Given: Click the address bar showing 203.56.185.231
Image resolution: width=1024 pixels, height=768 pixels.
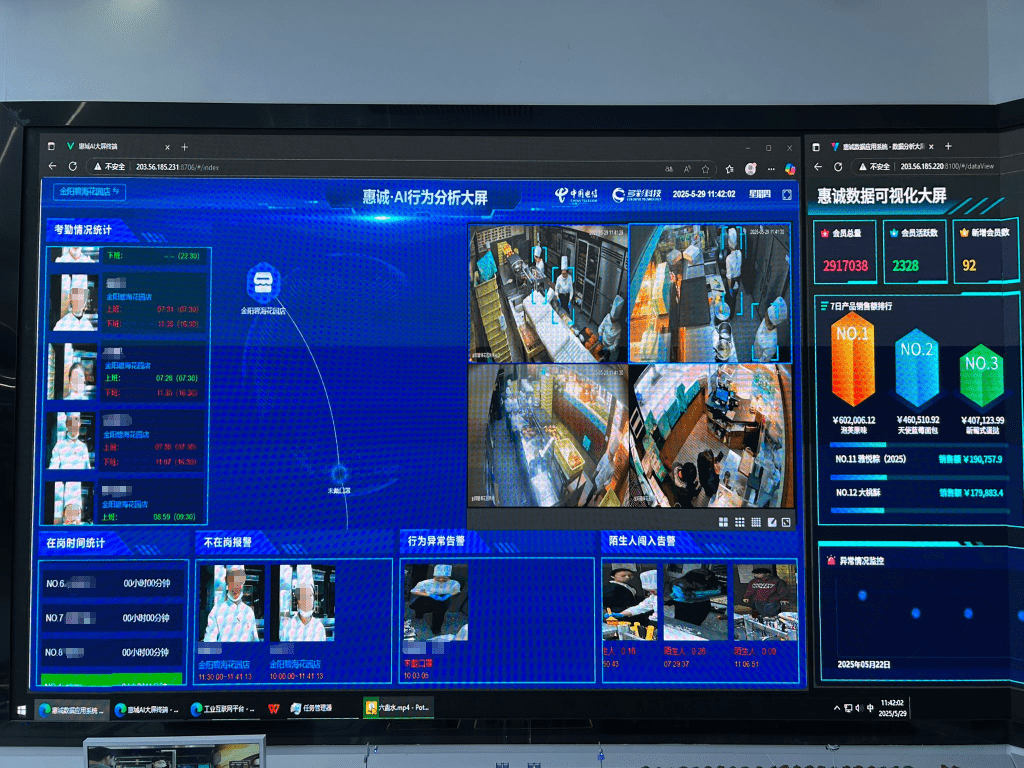Looking at the screenshot, I should pyautogui.click(x=180, y=167).
